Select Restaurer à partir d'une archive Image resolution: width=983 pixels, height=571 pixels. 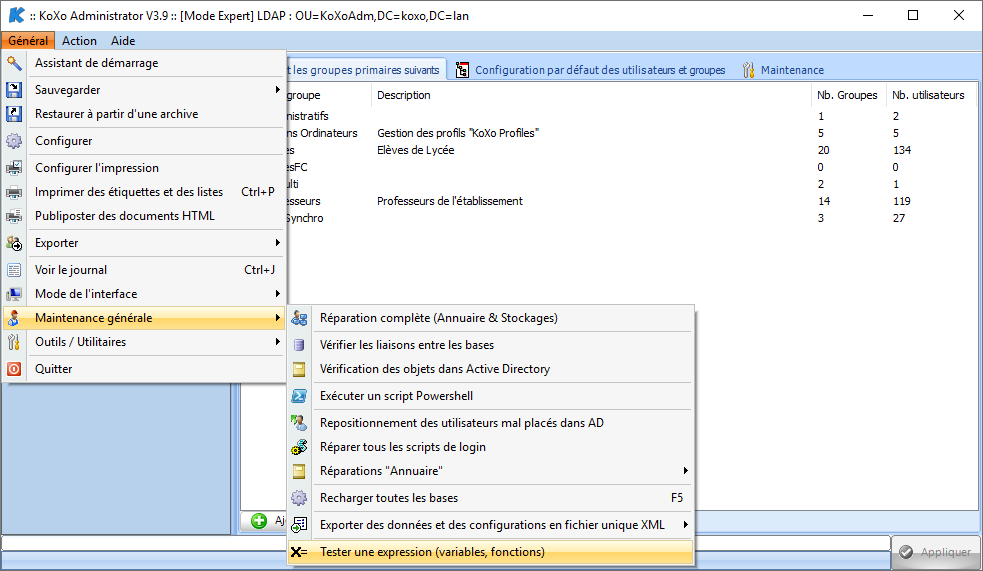click(144, 113)
